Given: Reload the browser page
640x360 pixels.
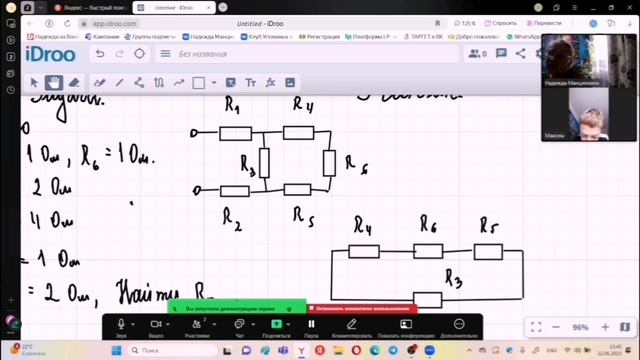Looking at the screenshot, I should pos(67,24).
